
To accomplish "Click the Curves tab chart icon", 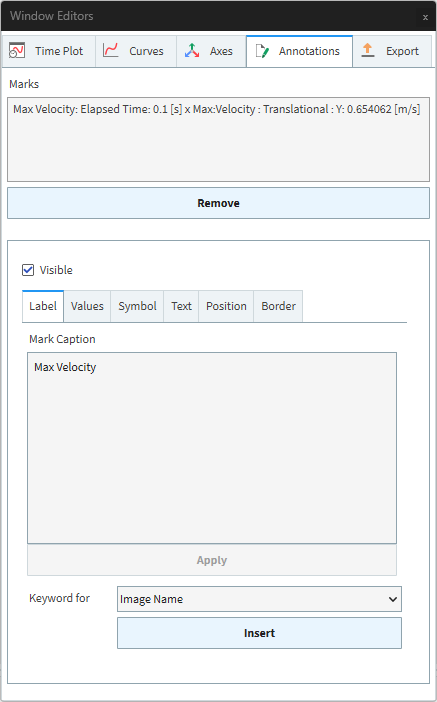I will click(111, 50).
